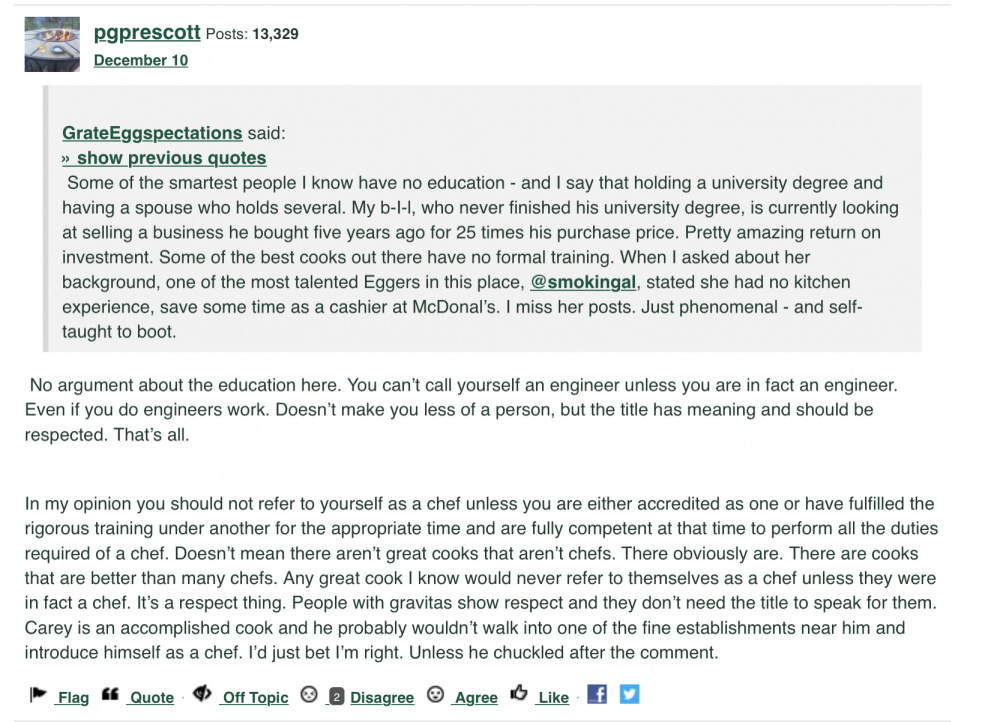Click the flag icon below the post
Viewport: 1000px width, 722px height.
(38, 693)
